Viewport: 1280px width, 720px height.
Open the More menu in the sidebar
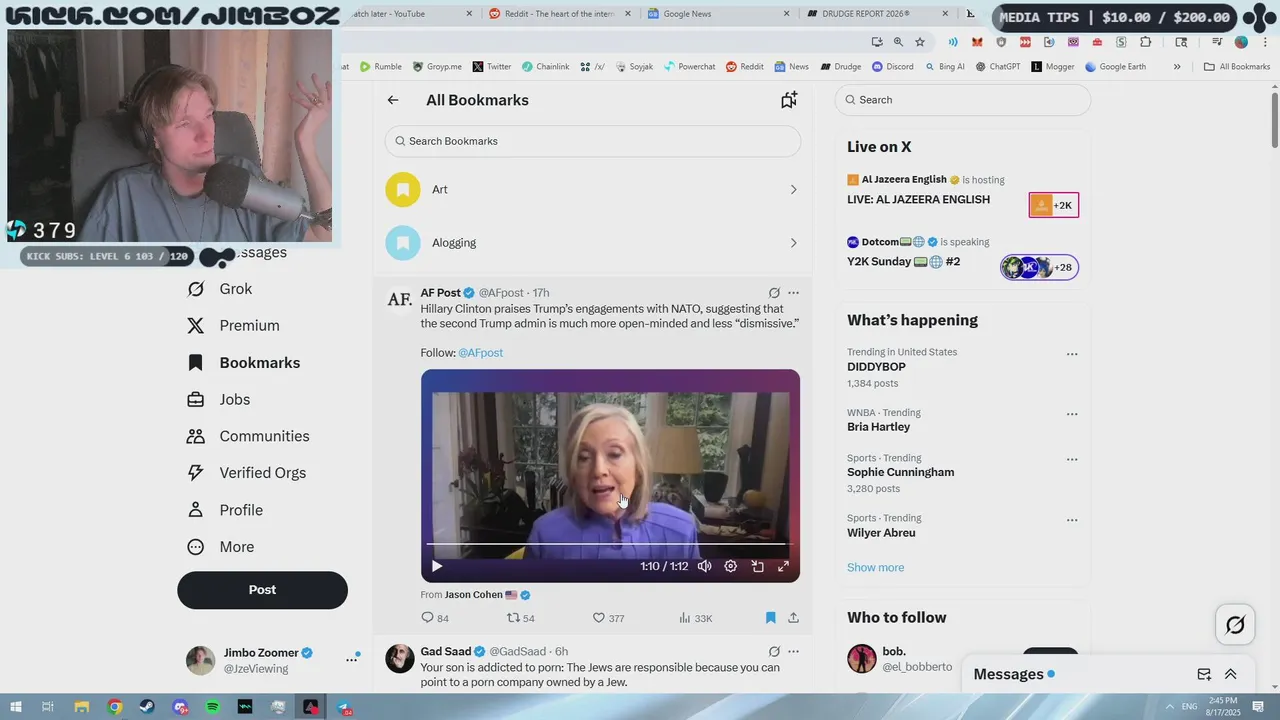(x=221, y=547)
